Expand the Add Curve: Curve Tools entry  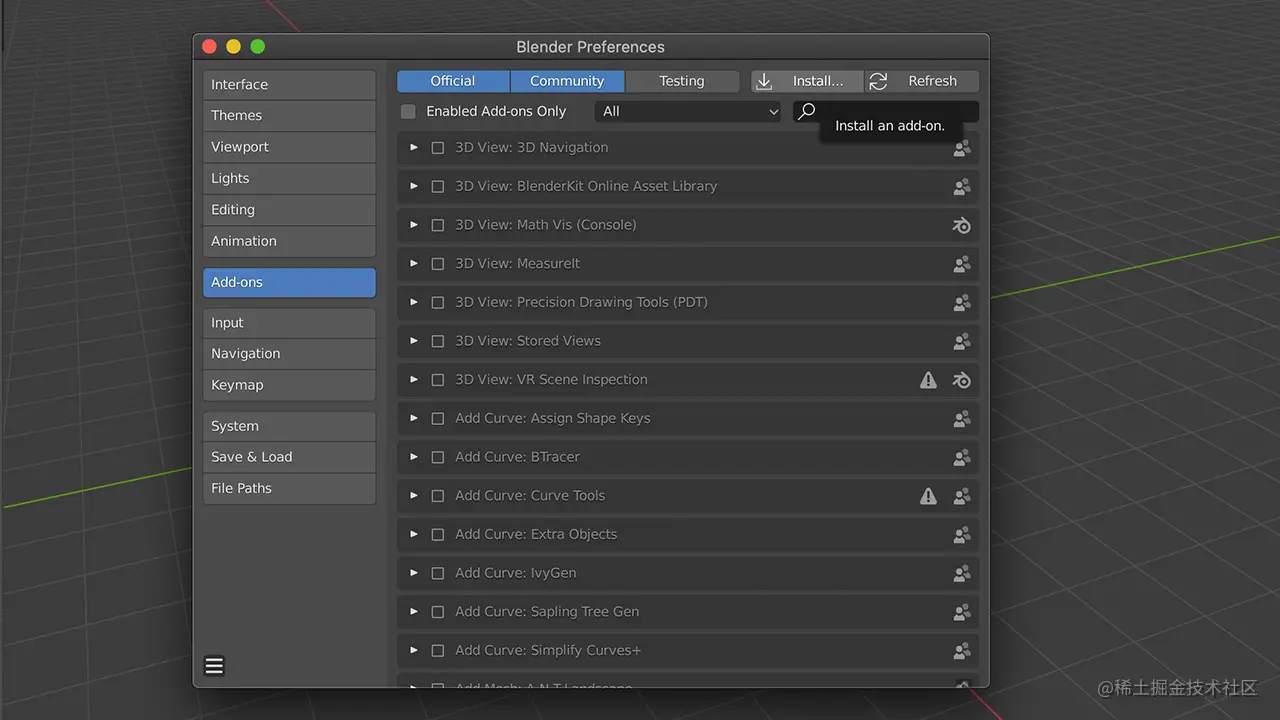pyautogui.click(x=414, y=496)
